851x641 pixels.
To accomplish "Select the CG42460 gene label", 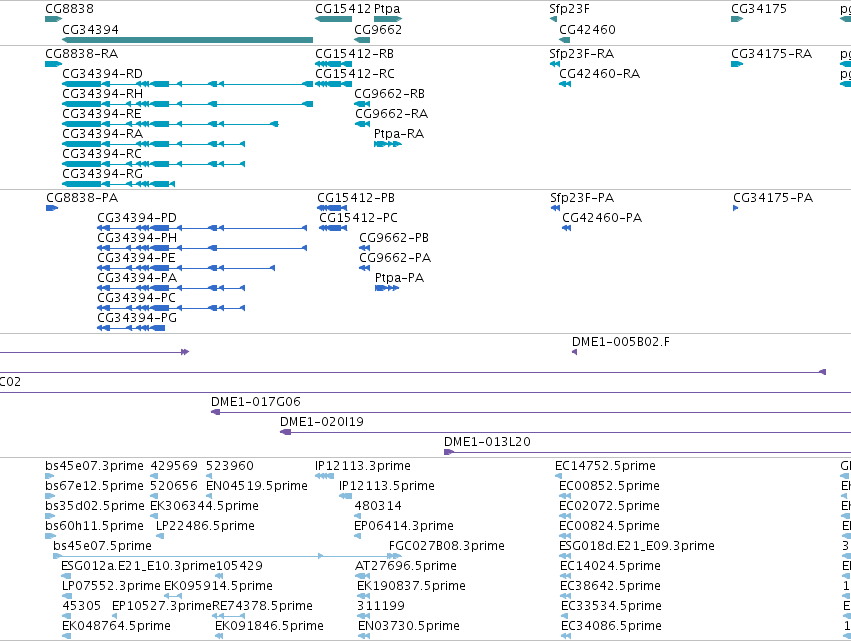I will click(x=587, y=29).
